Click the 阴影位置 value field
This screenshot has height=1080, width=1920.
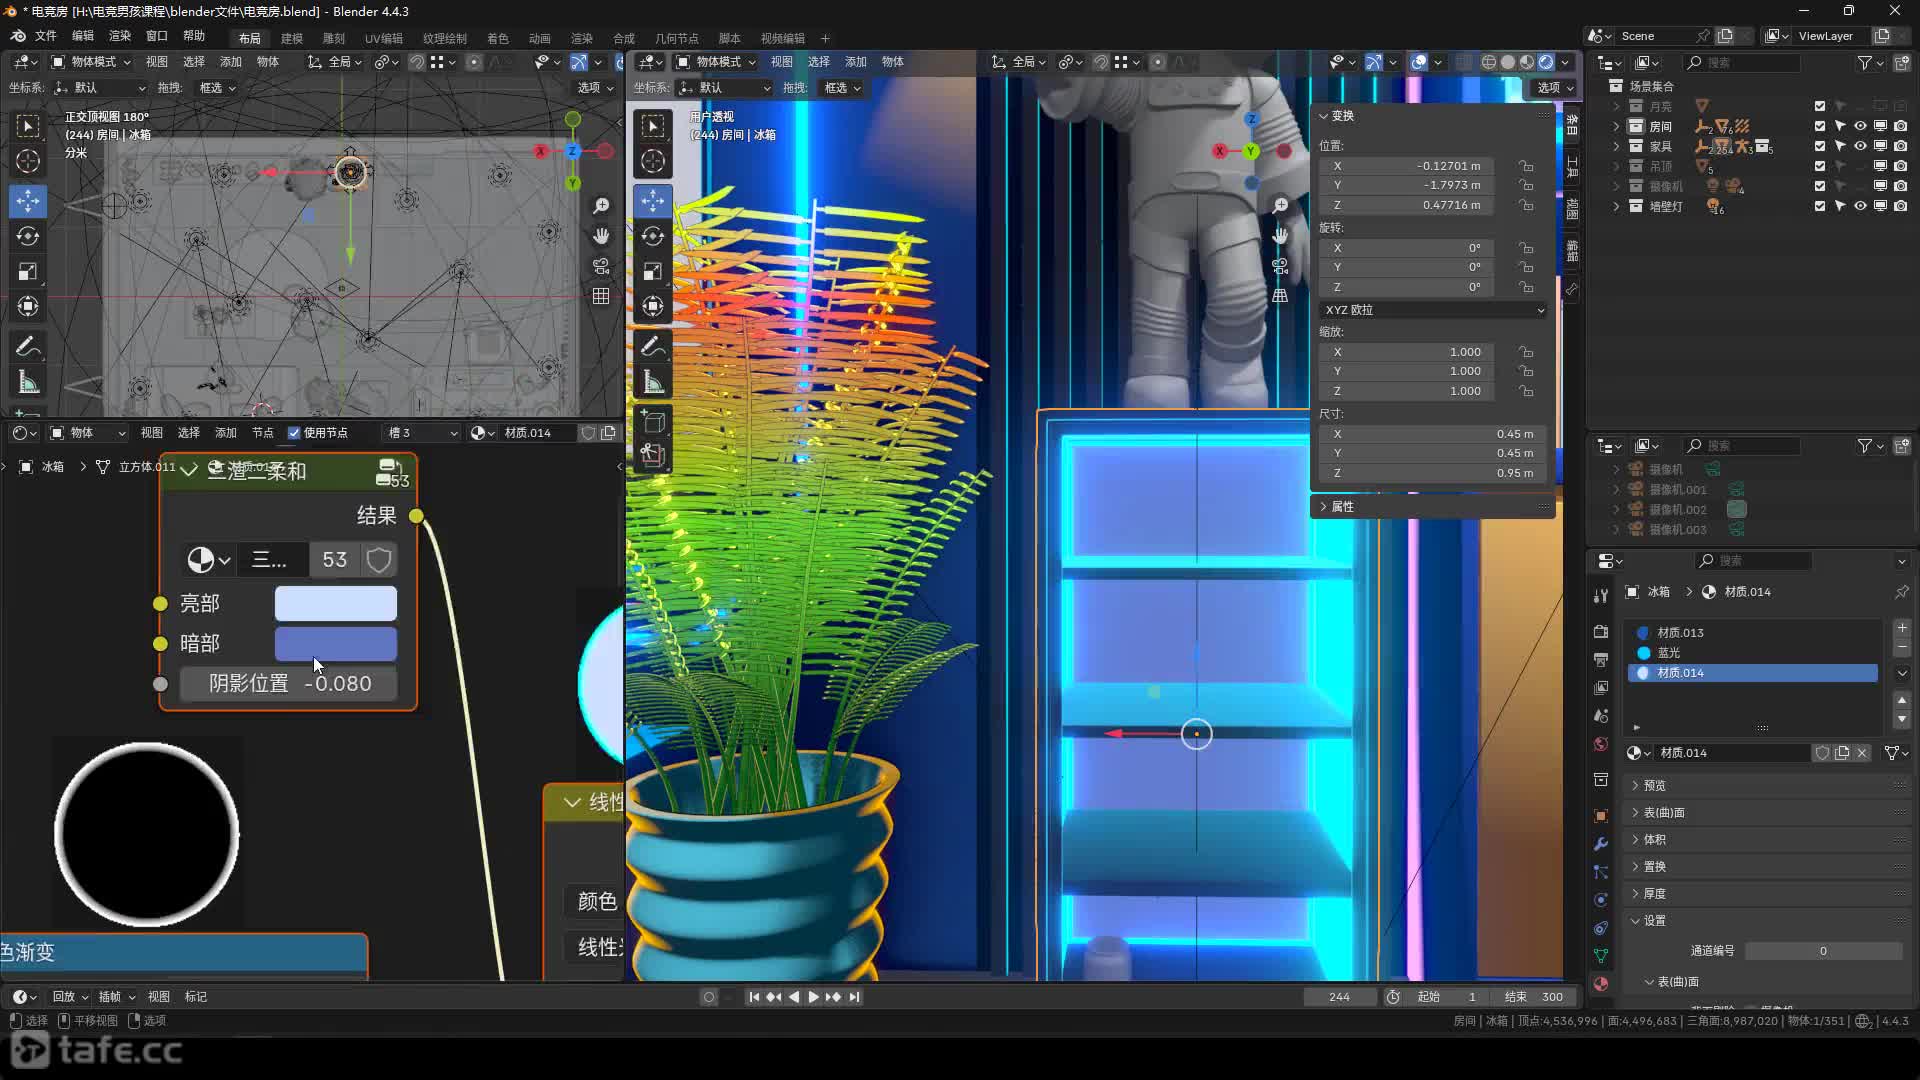289,683
